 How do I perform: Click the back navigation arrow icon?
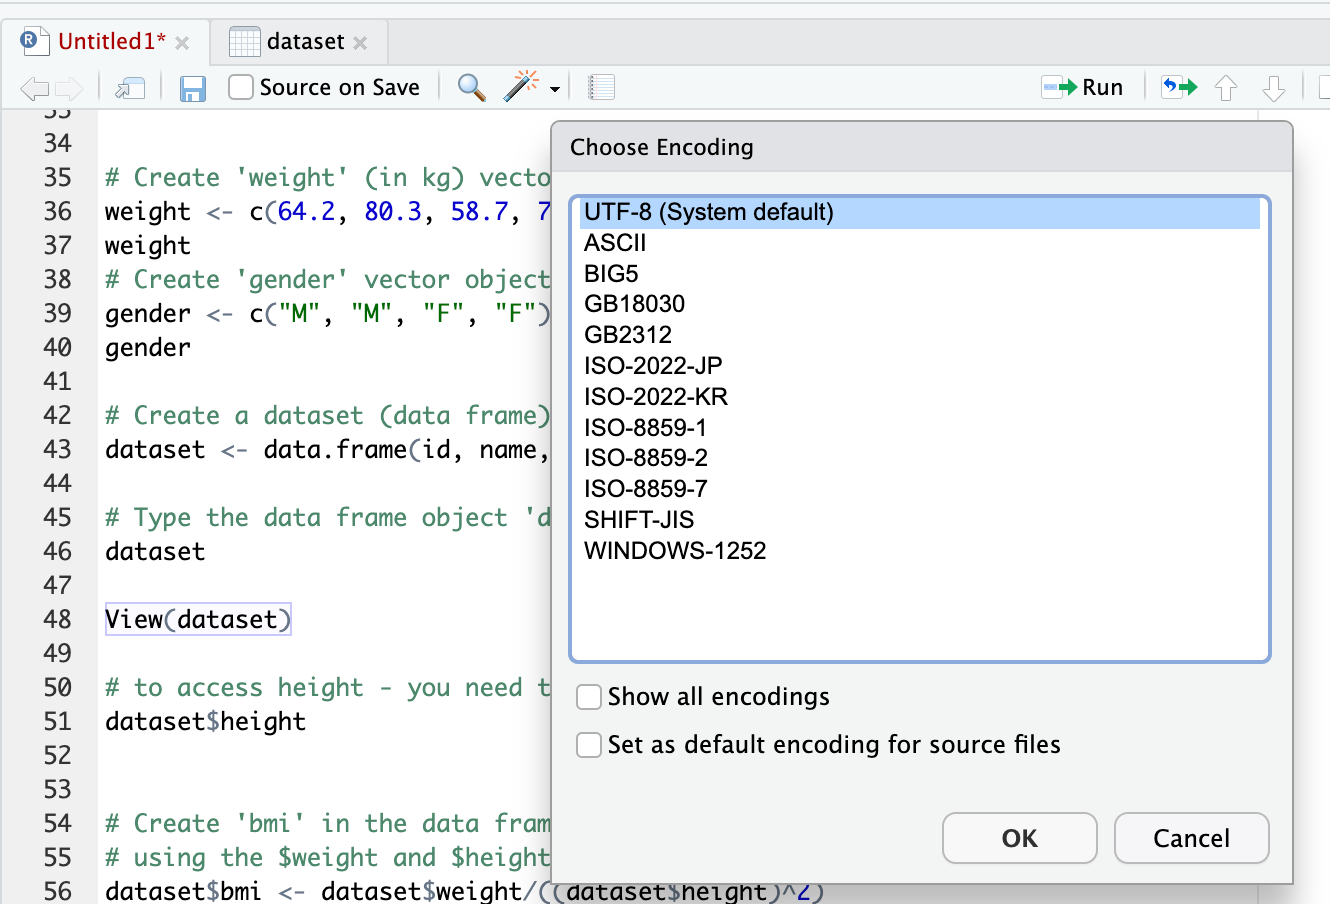33,89
